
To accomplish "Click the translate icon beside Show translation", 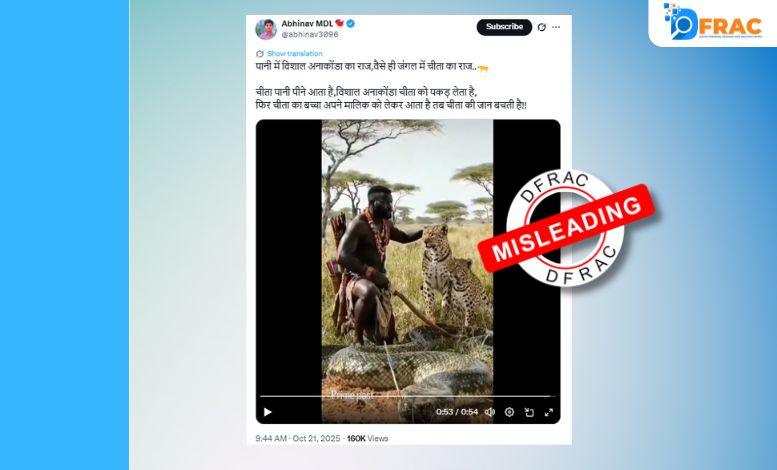I will coord(260,54).
